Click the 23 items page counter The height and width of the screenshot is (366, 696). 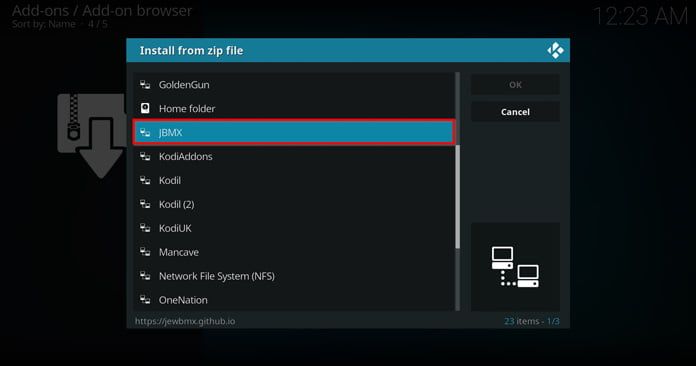532,321
